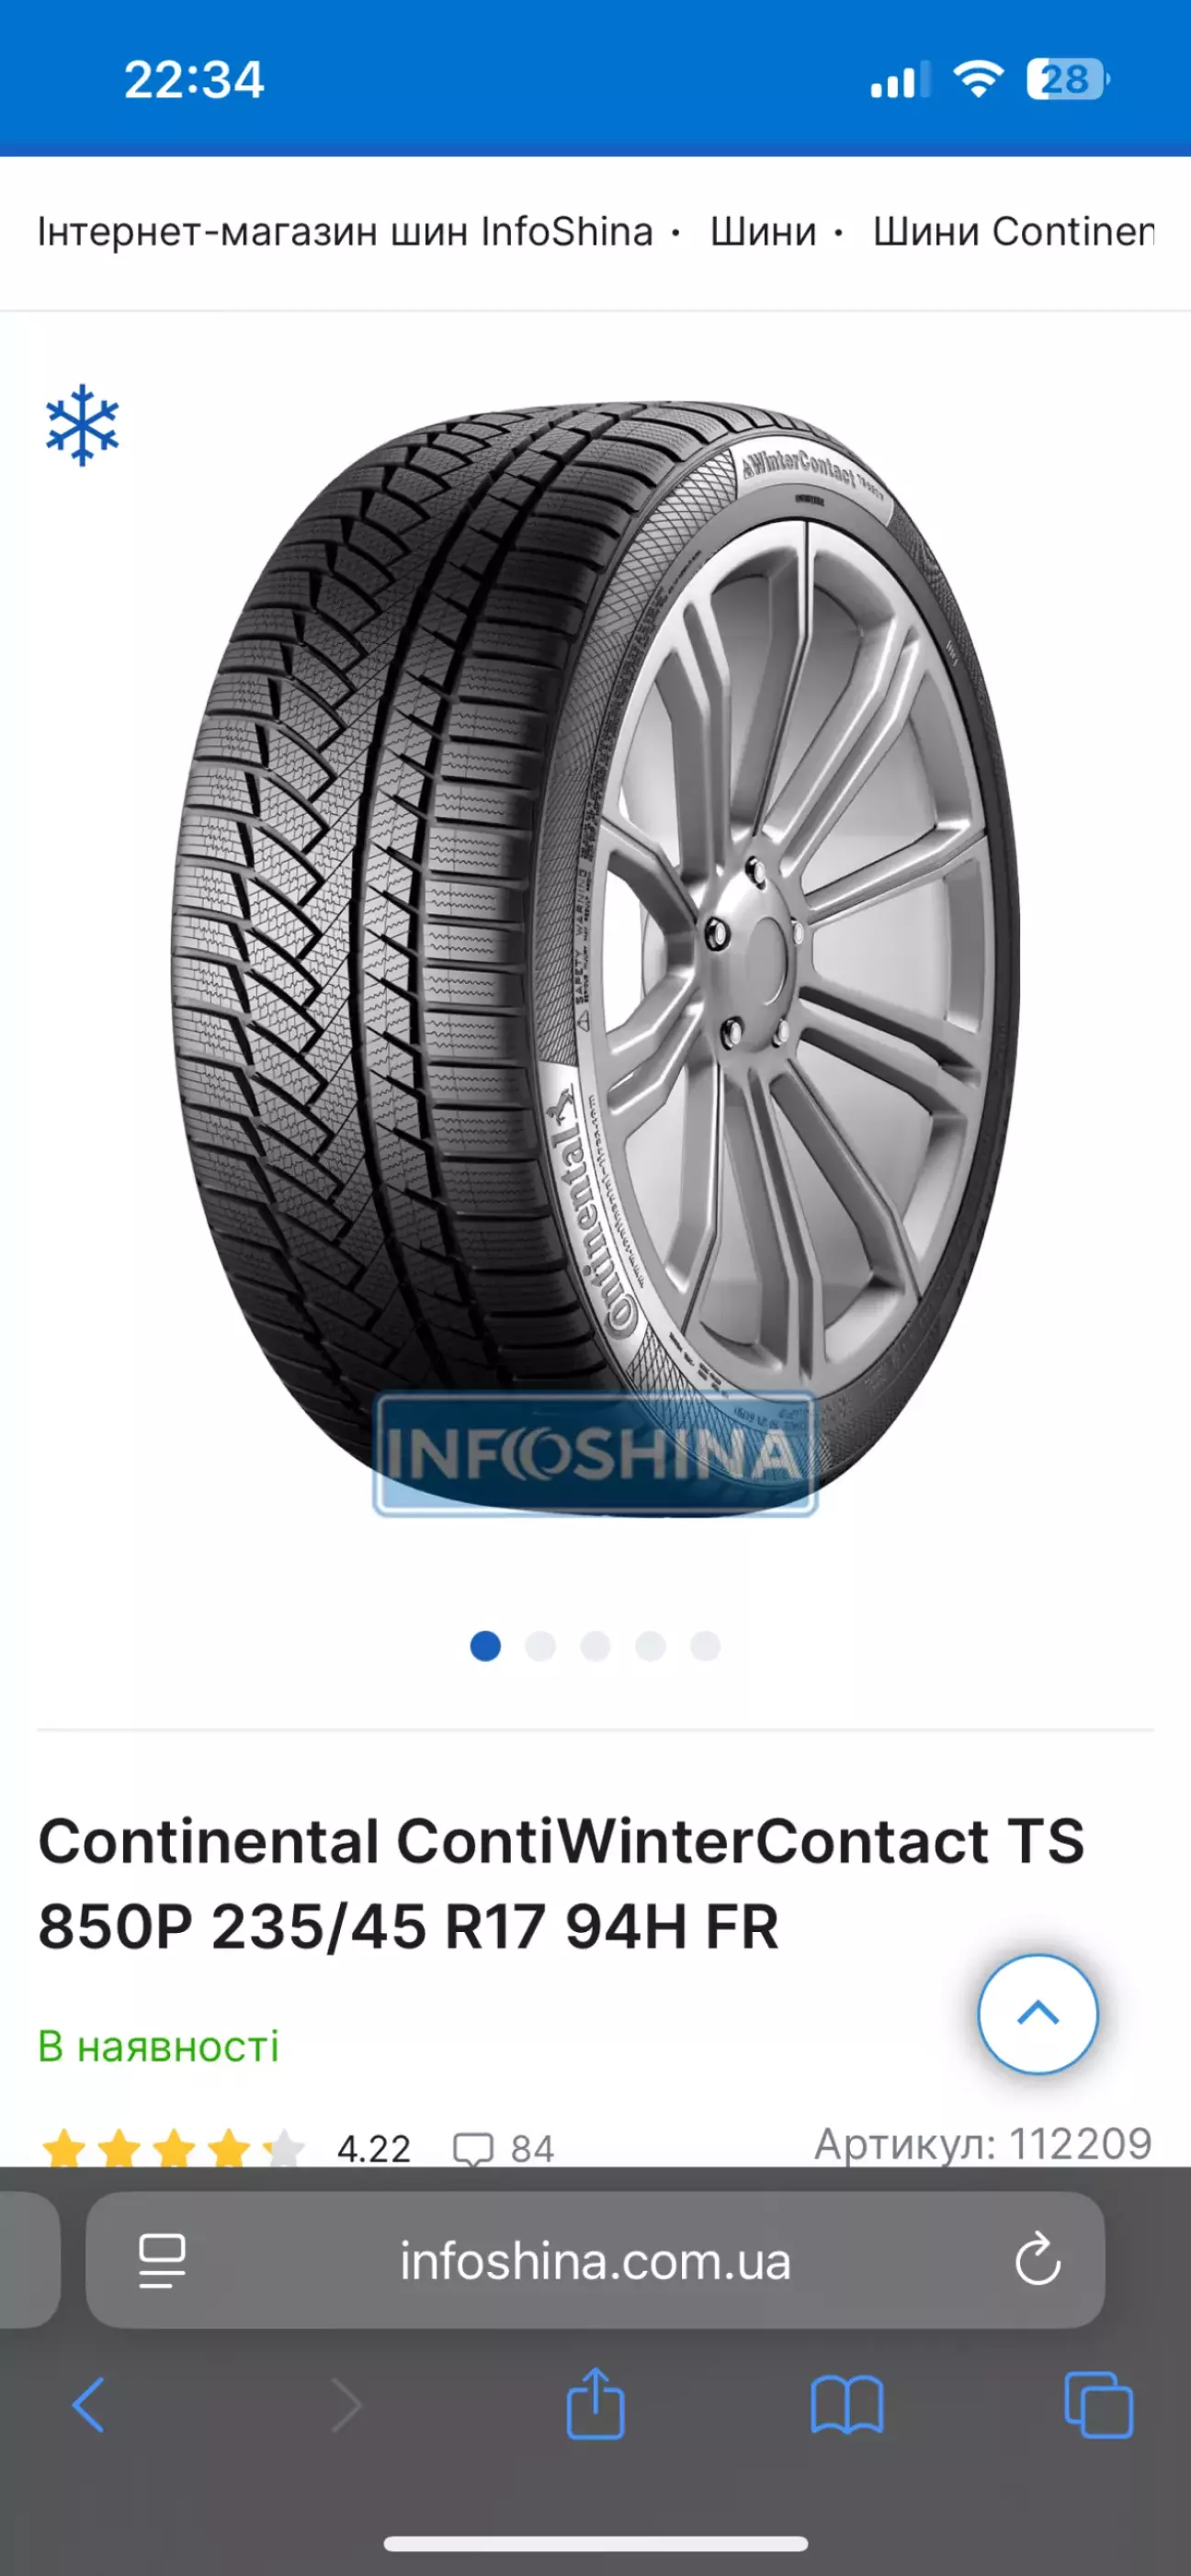Tap the Safari back arrow
Screen dimensions: 1191x2576
click(88, 2405)
